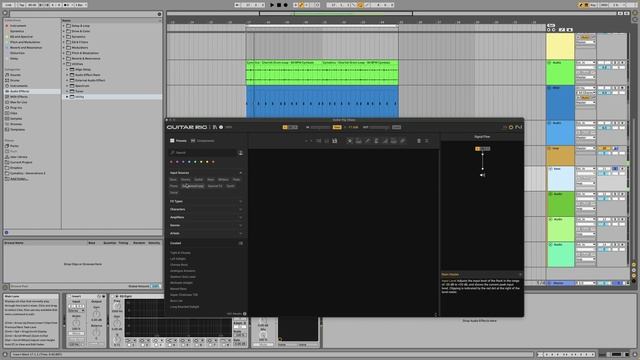Adjust the Guitar Rig input level slider

click(x=320, y=127)
